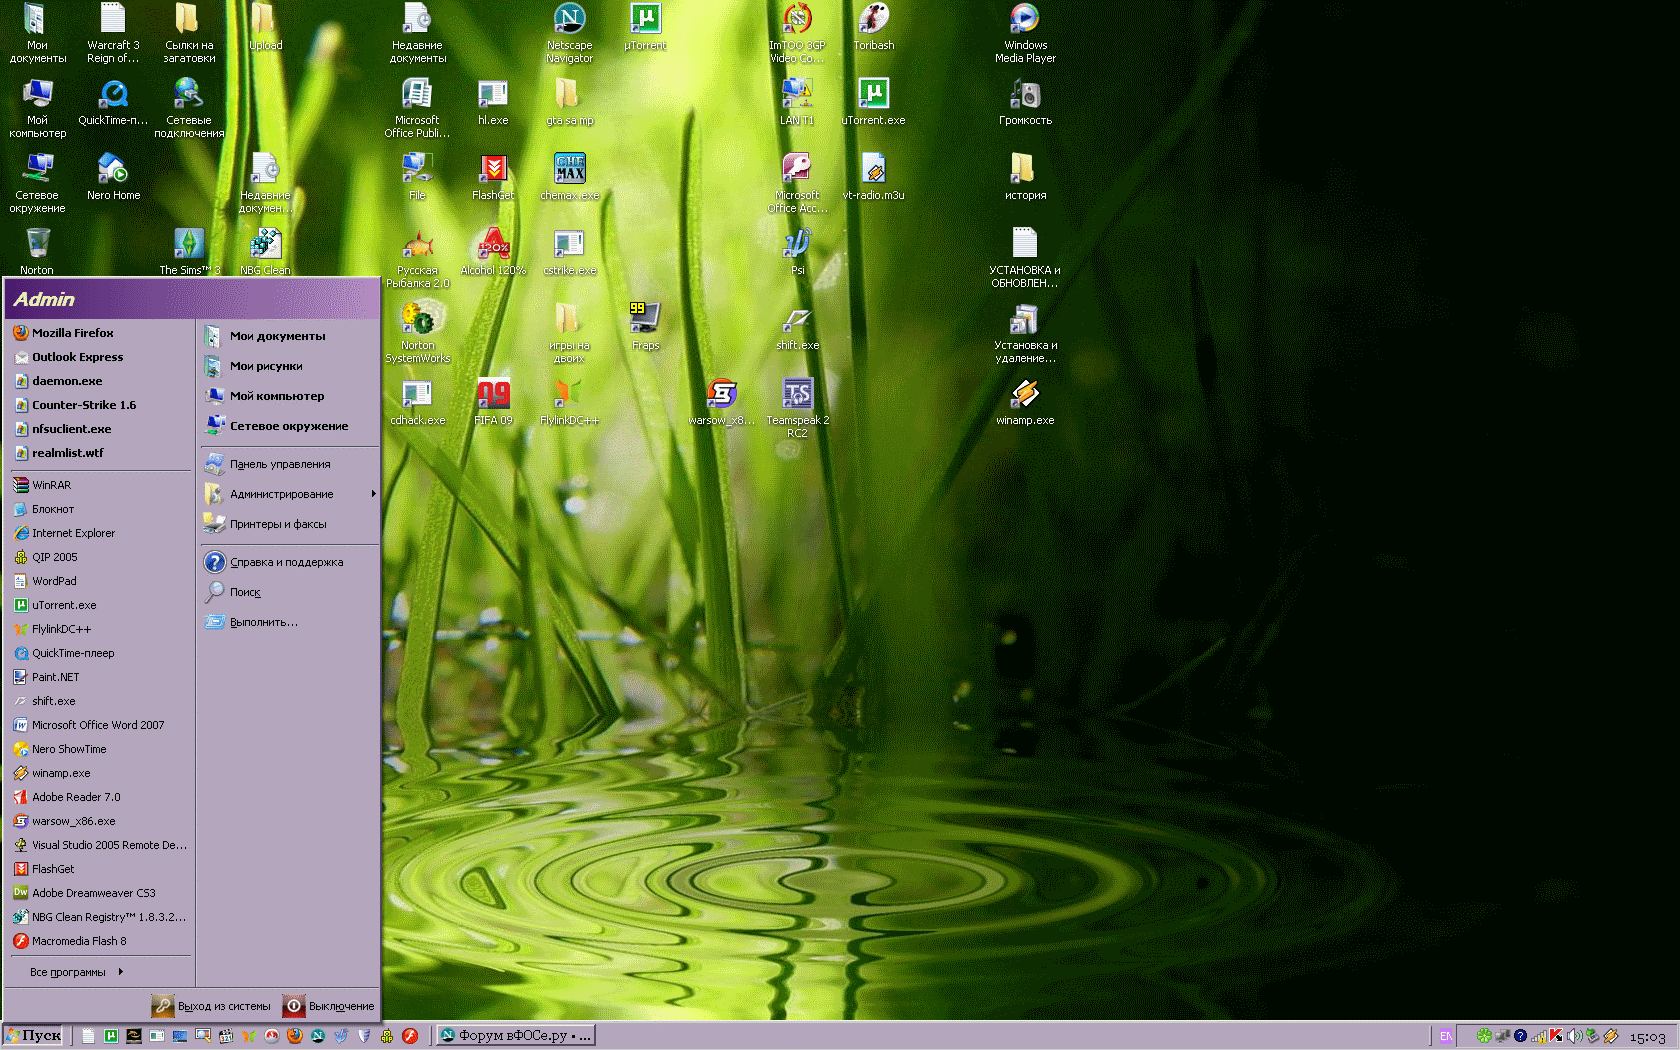The height and width of the screenshot is (1050, 1680).
Task: Select the Teamspeak 2 RC2 desktop icon
Action: (x=797, y=395)
